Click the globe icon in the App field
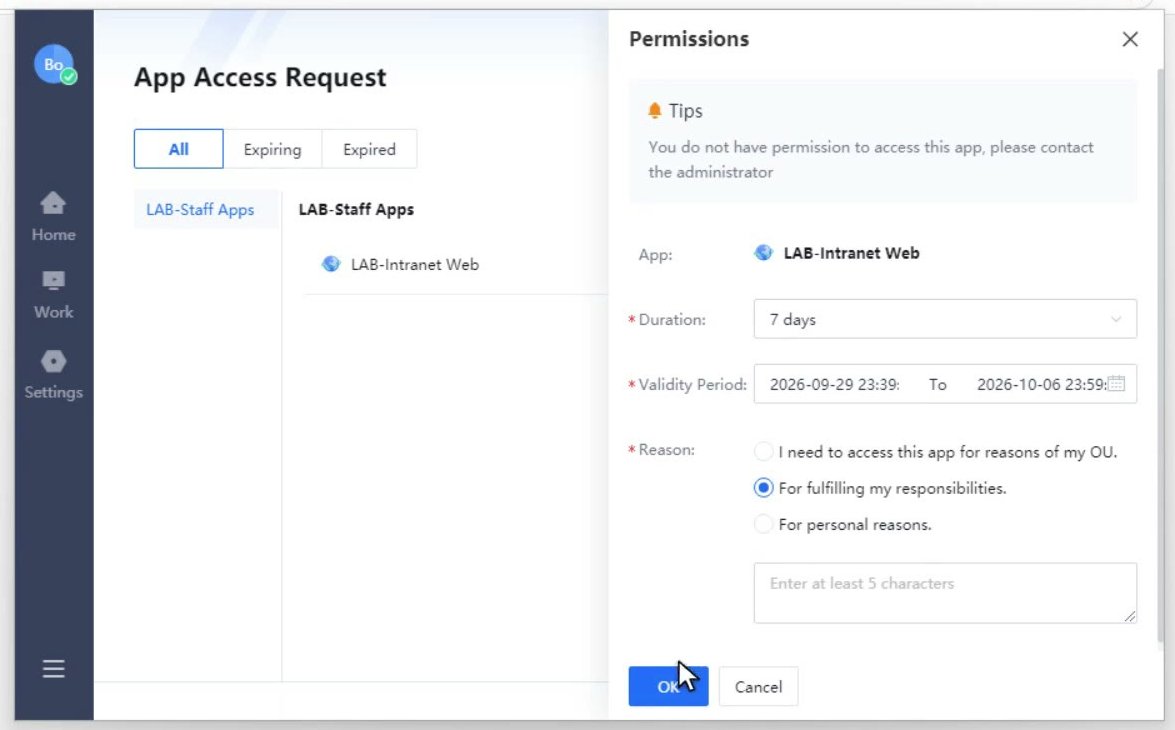The width and height of the screenshot is (1175, 730). click(x=763, y=253)
